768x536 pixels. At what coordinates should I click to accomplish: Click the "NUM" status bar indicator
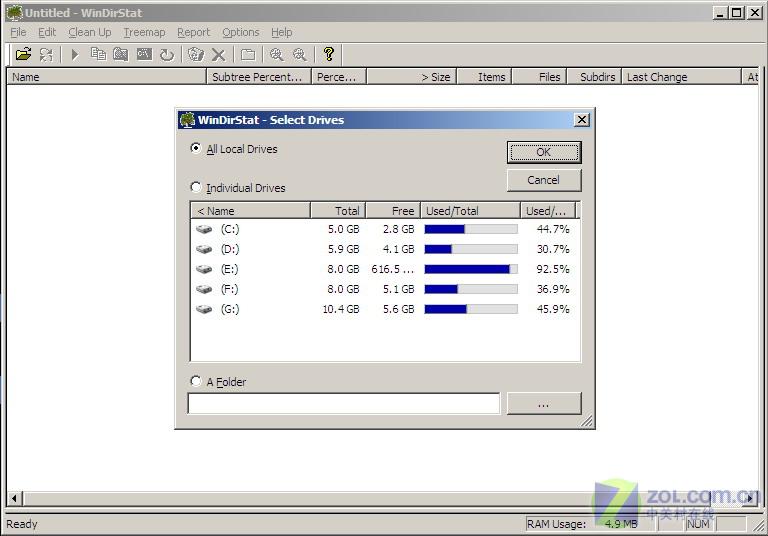(698, 524)
